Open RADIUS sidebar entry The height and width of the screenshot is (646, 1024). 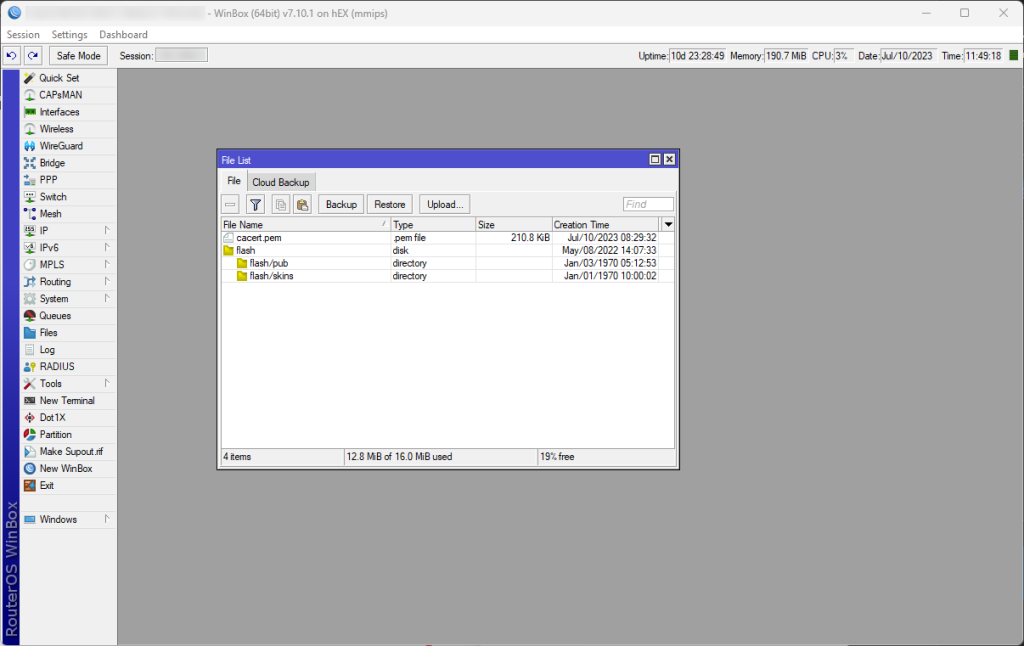[69, 366]
